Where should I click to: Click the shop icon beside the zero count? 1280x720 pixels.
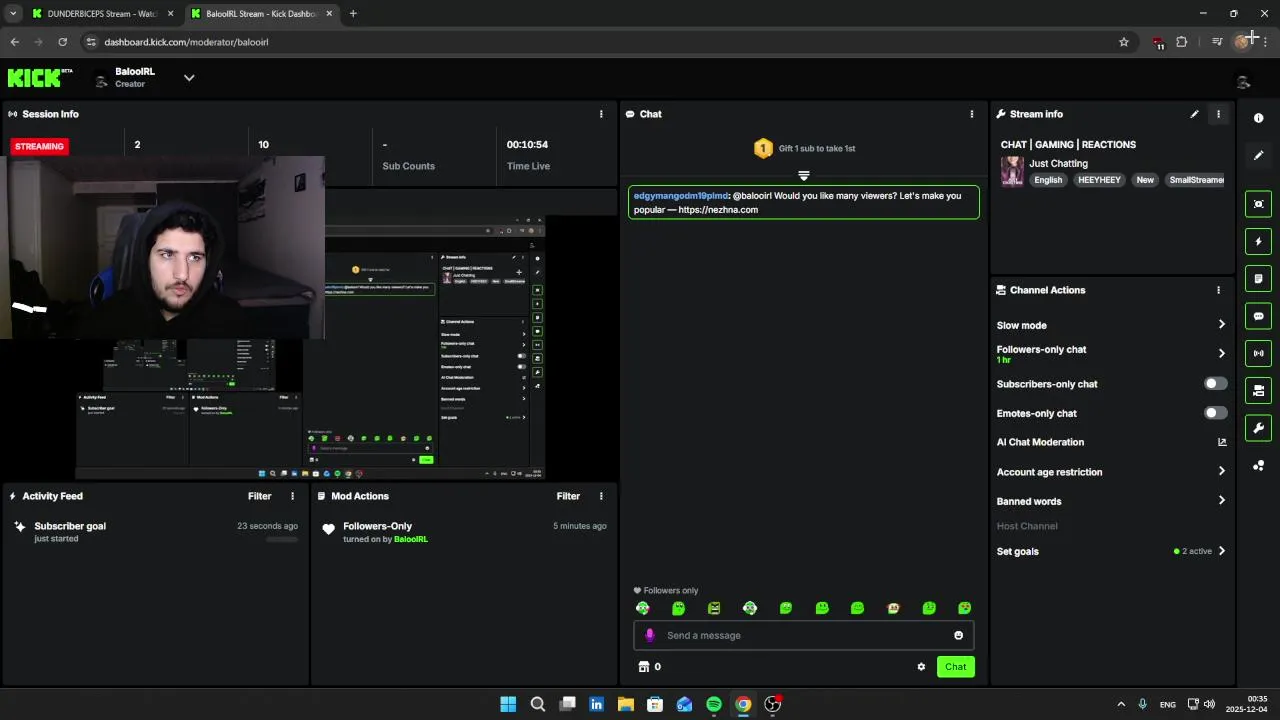[644, 667]
